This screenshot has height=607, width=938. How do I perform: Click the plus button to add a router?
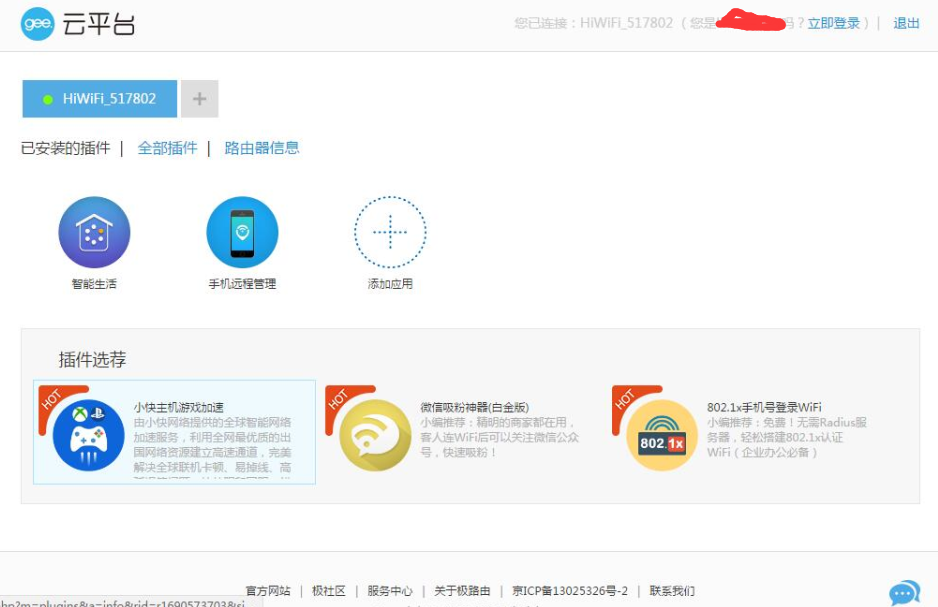pos(197,98)
